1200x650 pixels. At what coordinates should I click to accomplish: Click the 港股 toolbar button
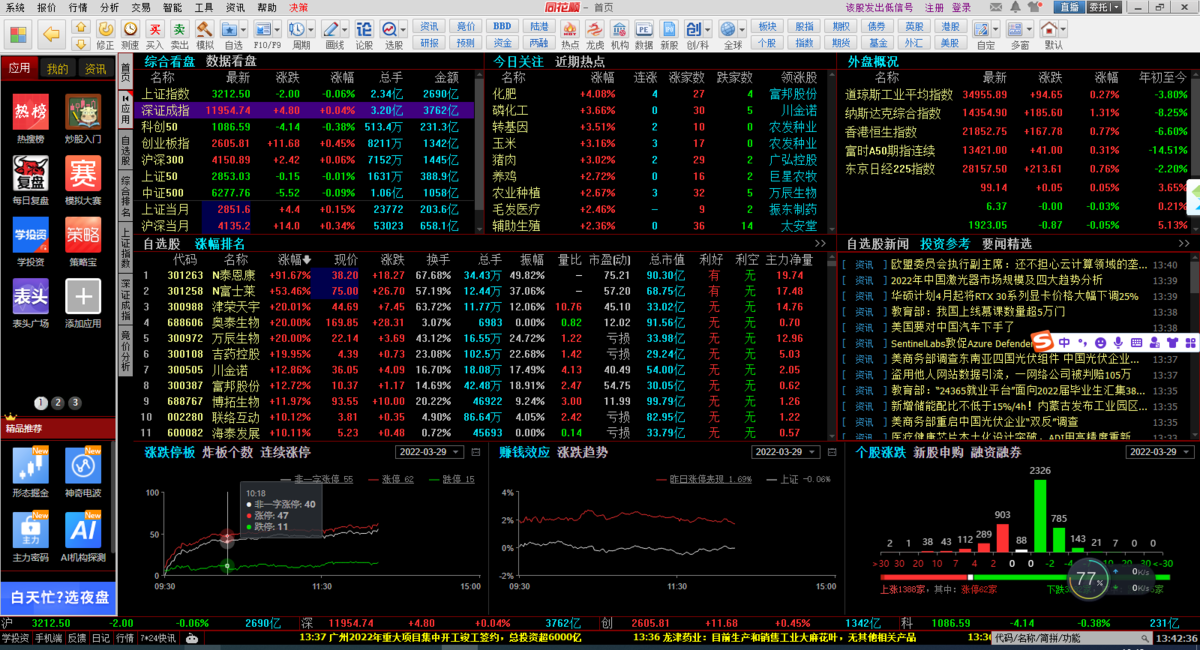click(x=949, y=27)
